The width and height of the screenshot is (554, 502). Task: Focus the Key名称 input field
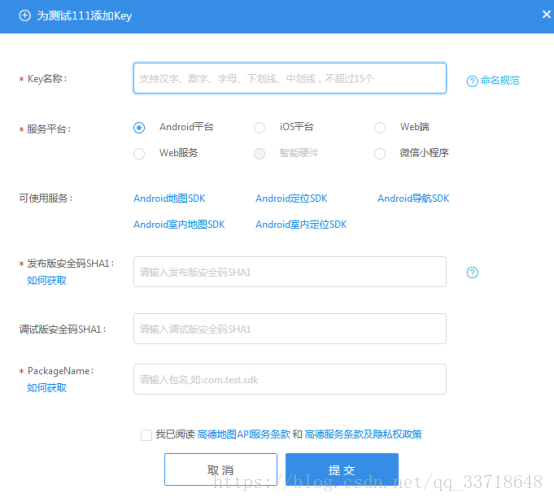(290, 78)
